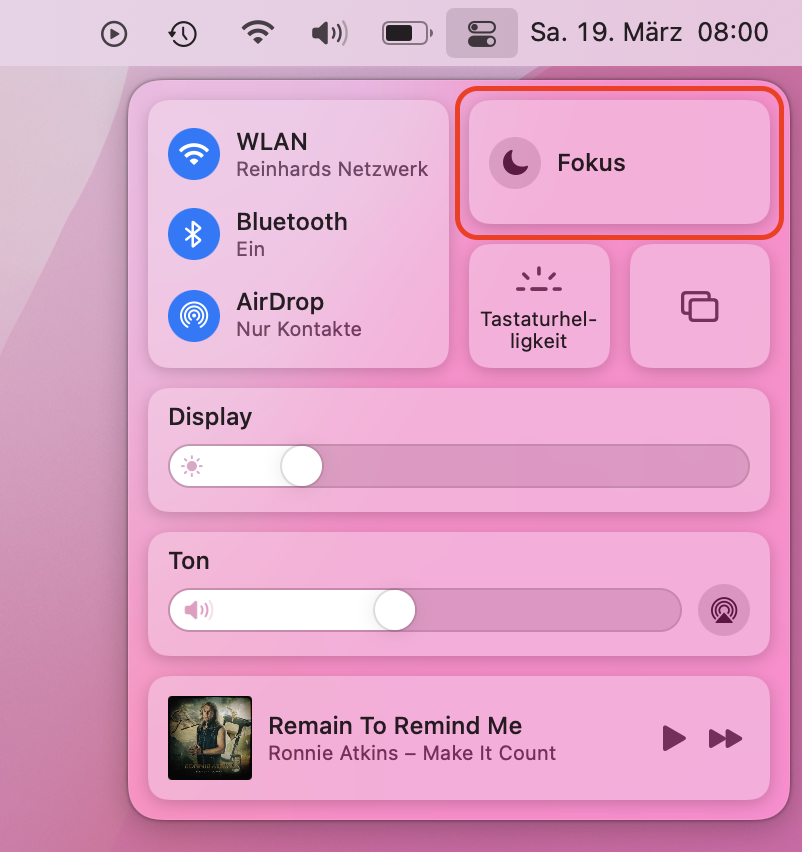Open Time Machine menu bar icon
This screenshot has width=802, height=852.
(182, 34)
